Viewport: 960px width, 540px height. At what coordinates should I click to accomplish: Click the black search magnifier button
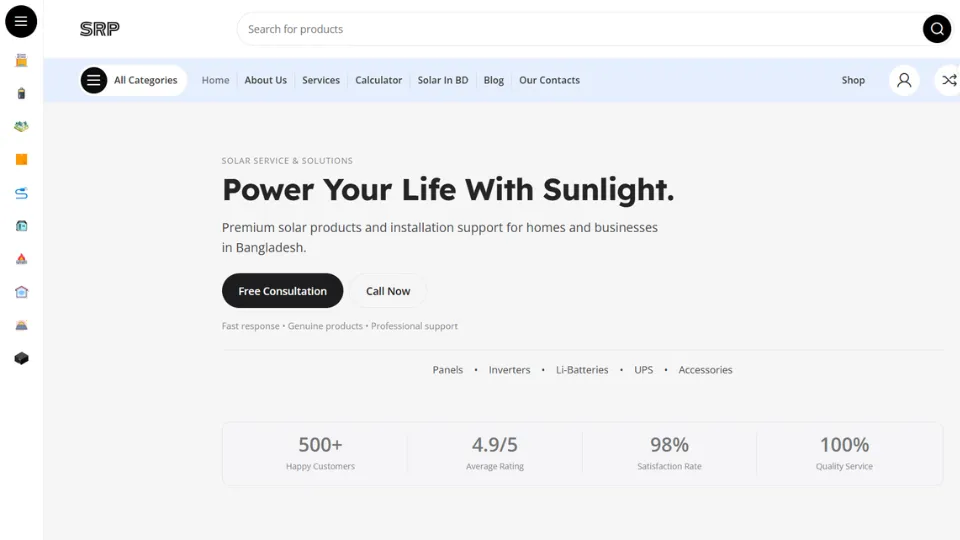[x=936, y=29]
